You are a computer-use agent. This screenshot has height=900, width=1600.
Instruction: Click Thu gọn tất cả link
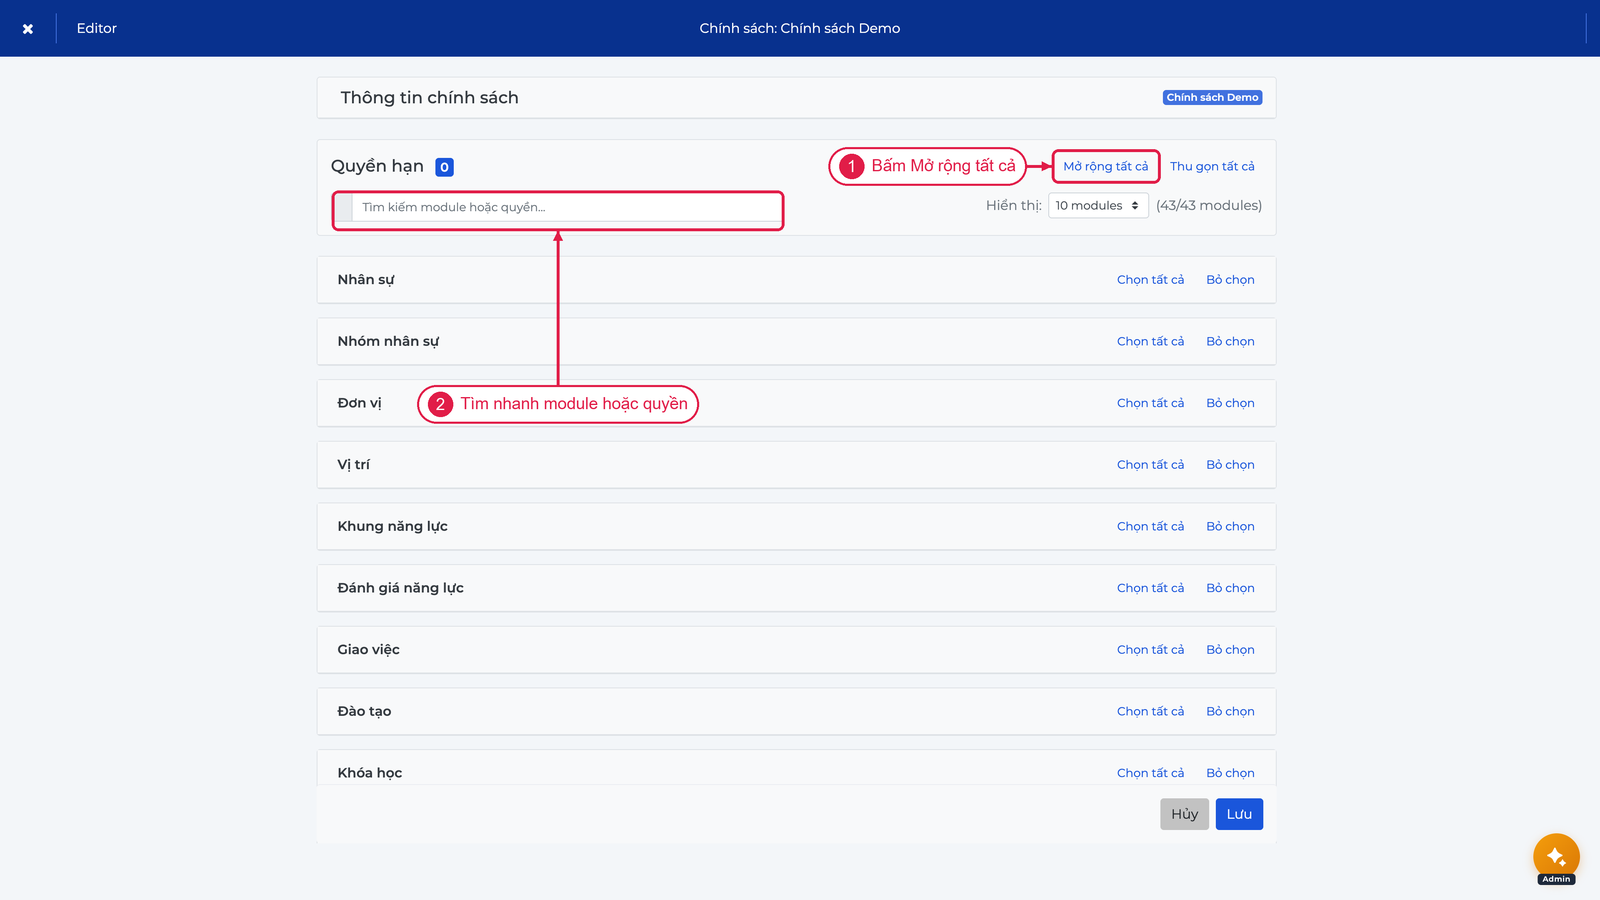coord(1212,166)
